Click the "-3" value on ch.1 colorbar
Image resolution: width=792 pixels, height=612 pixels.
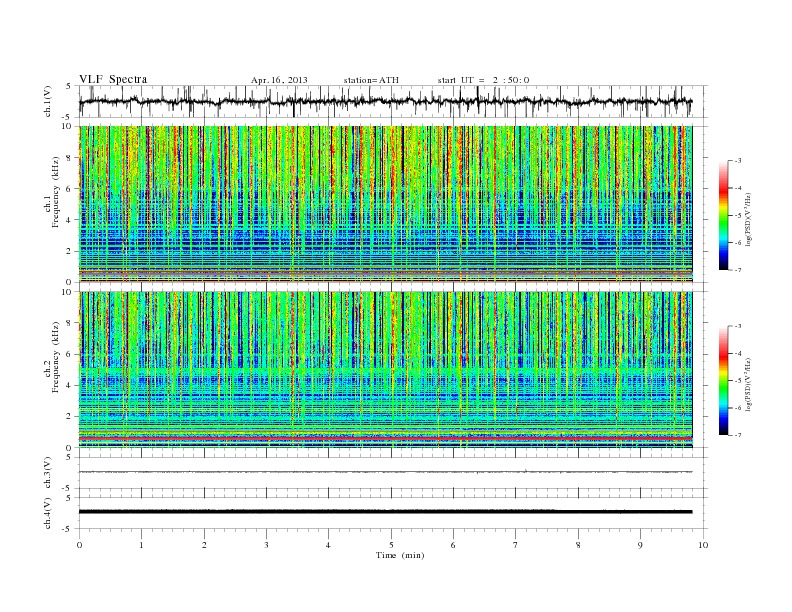(737, 161)
